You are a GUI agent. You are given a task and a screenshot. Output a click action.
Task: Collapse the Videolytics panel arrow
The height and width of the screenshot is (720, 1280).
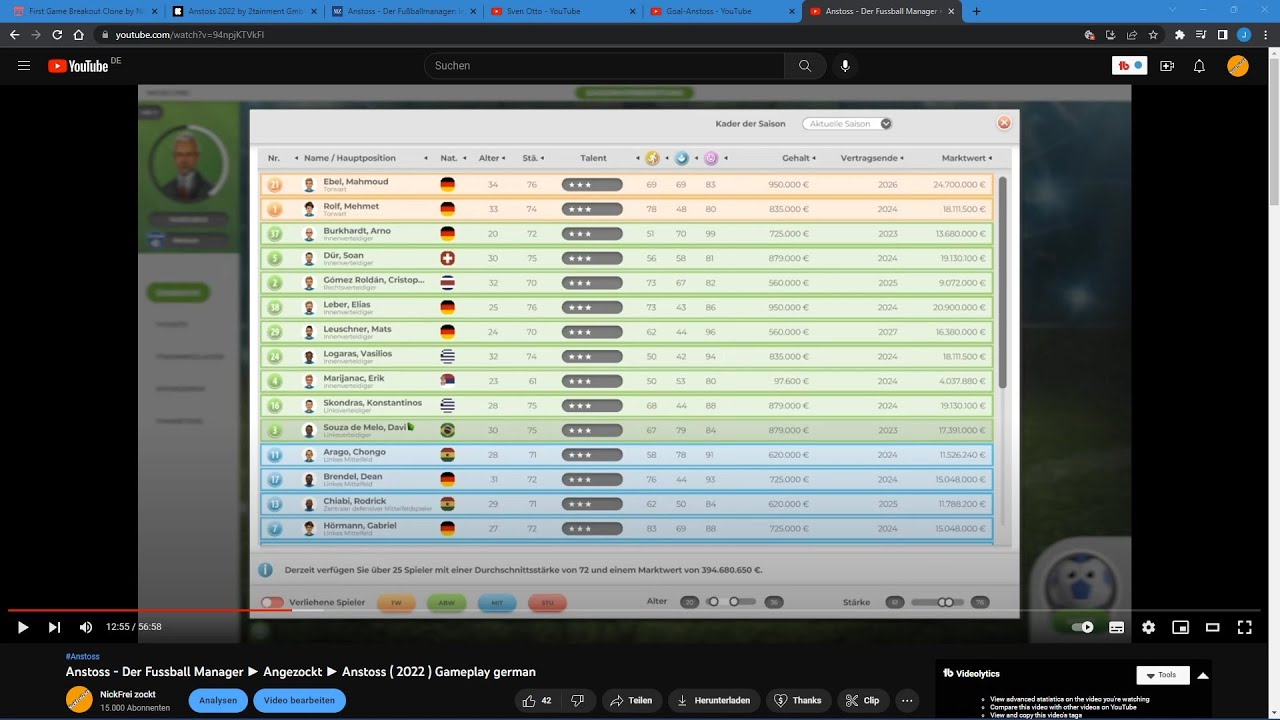coord(1203,675)
